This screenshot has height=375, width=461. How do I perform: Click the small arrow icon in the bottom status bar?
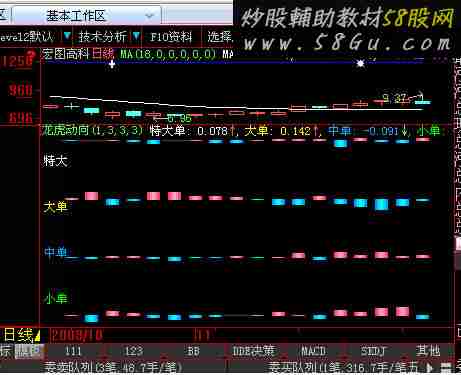pyautogui.click(x=430, y=368)
